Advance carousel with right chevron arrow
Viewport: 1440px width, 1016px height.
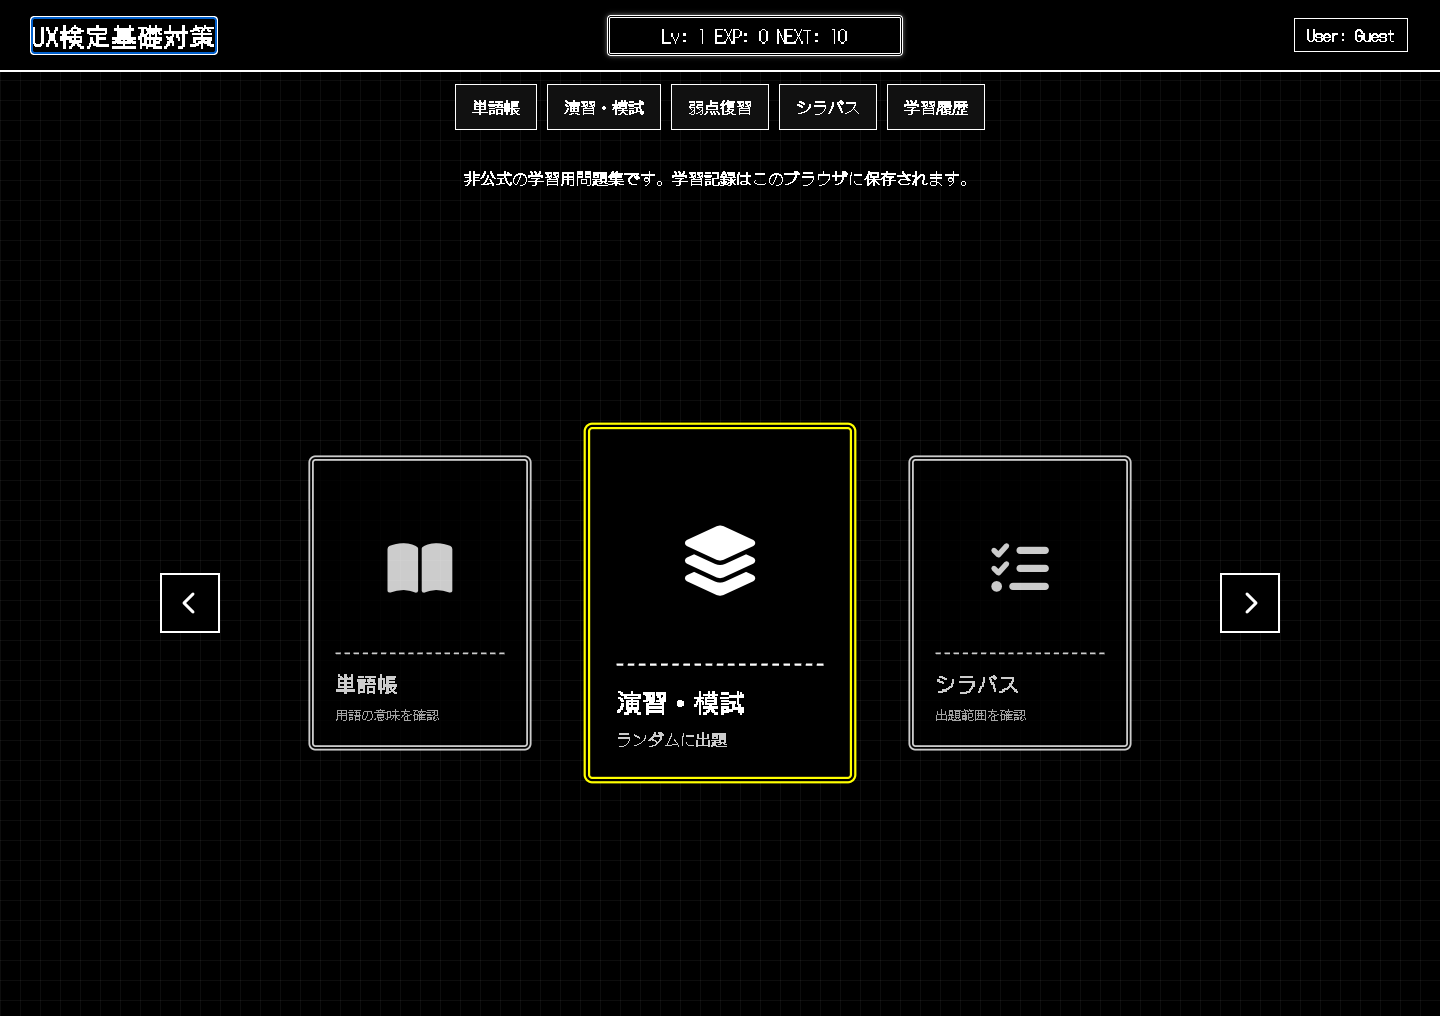tap(1250, 603)
